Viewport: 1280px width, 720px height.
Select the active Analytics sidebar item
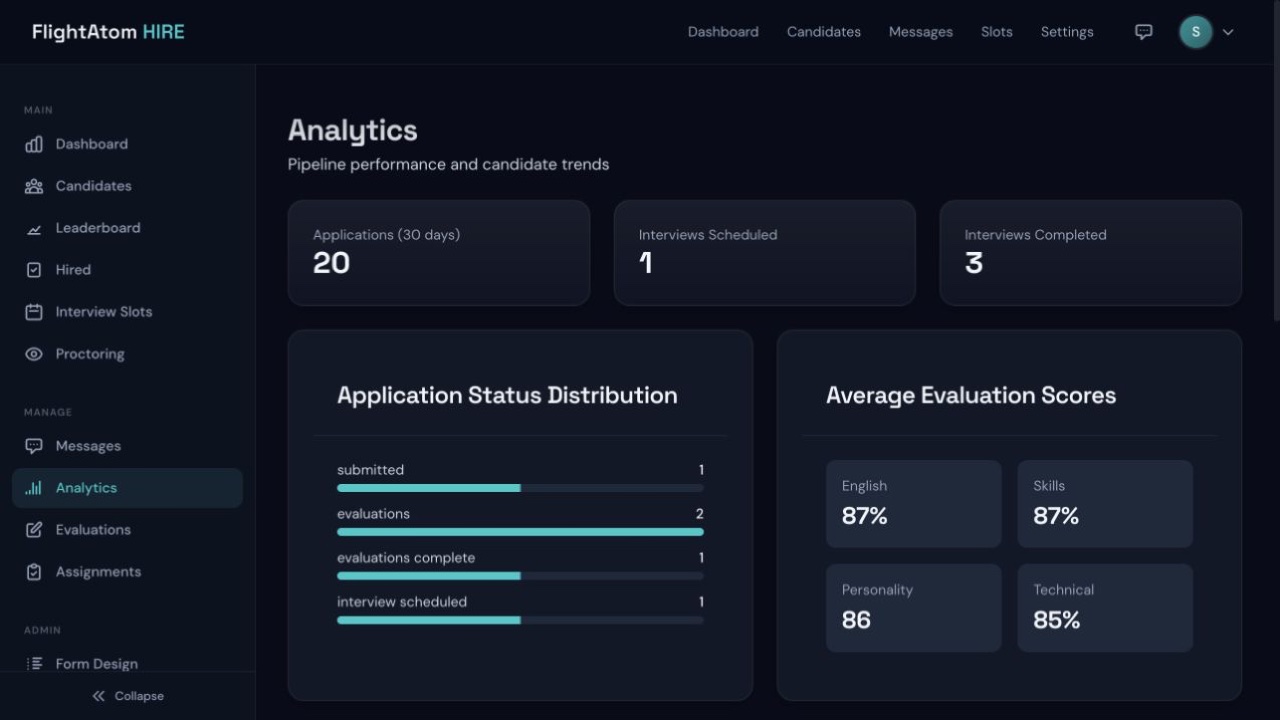pyautogui.click(x=128, y=488)
